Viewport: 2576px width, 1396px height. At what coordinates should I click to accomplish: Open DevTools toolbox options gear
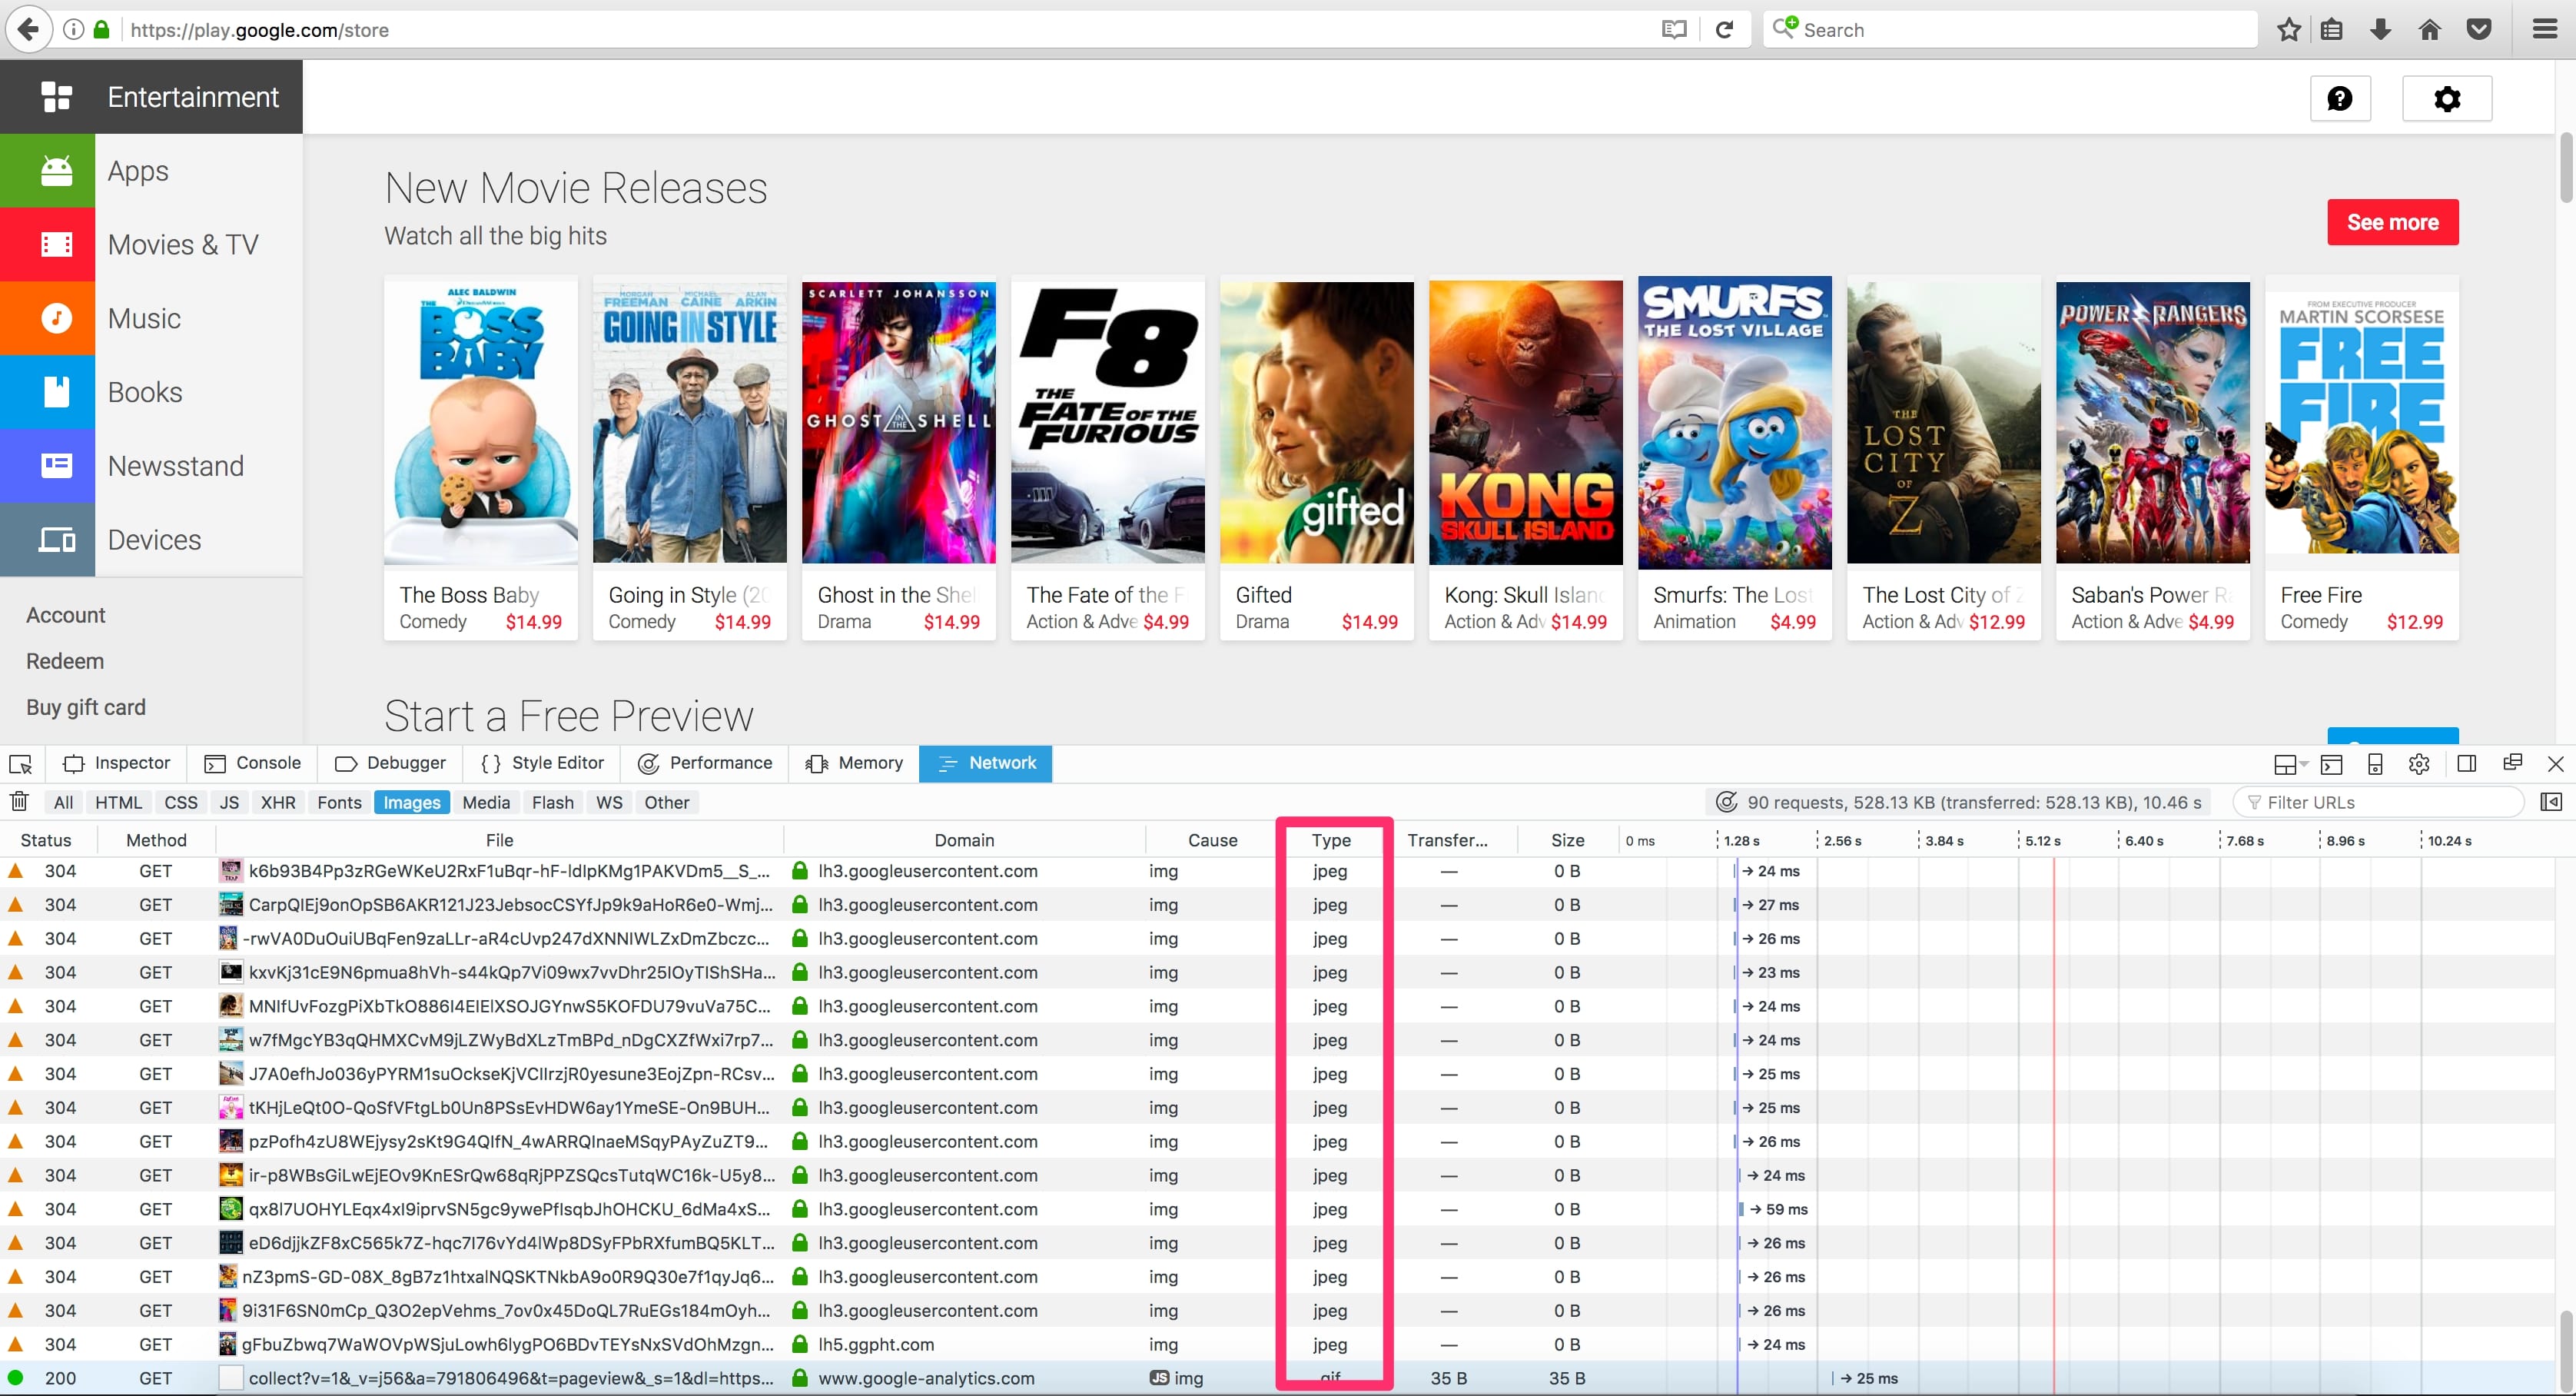2419,764
